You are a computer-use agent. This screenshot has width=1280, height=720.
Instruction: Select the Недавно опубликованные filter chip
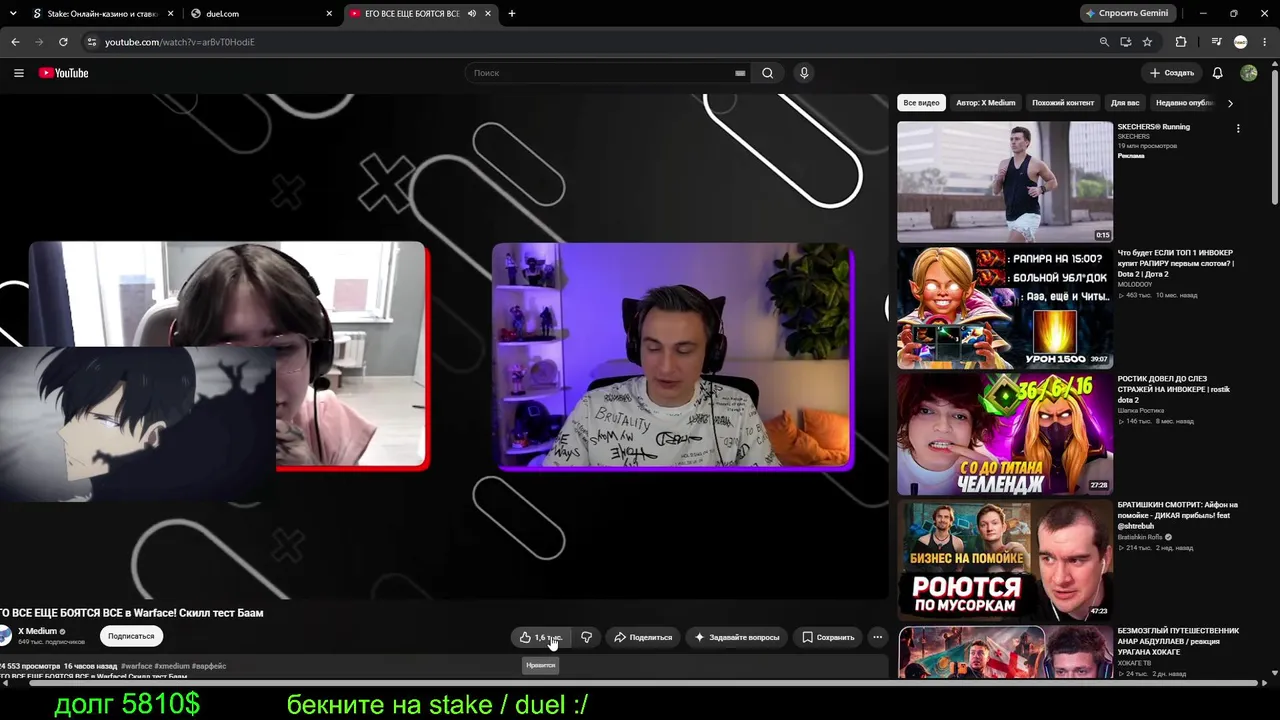click(1185, 103)
